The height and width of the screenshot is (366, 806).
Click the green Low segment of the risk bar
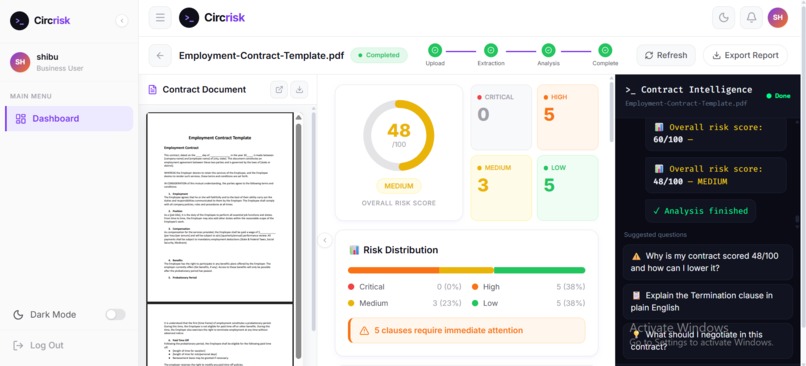click(x=540, y=270)
